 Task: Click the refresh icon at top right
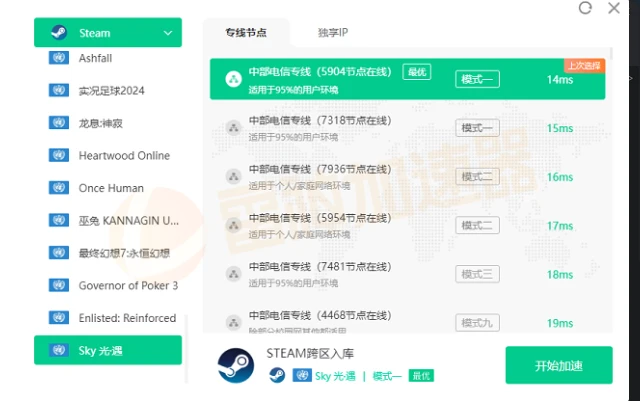point(585,8)
